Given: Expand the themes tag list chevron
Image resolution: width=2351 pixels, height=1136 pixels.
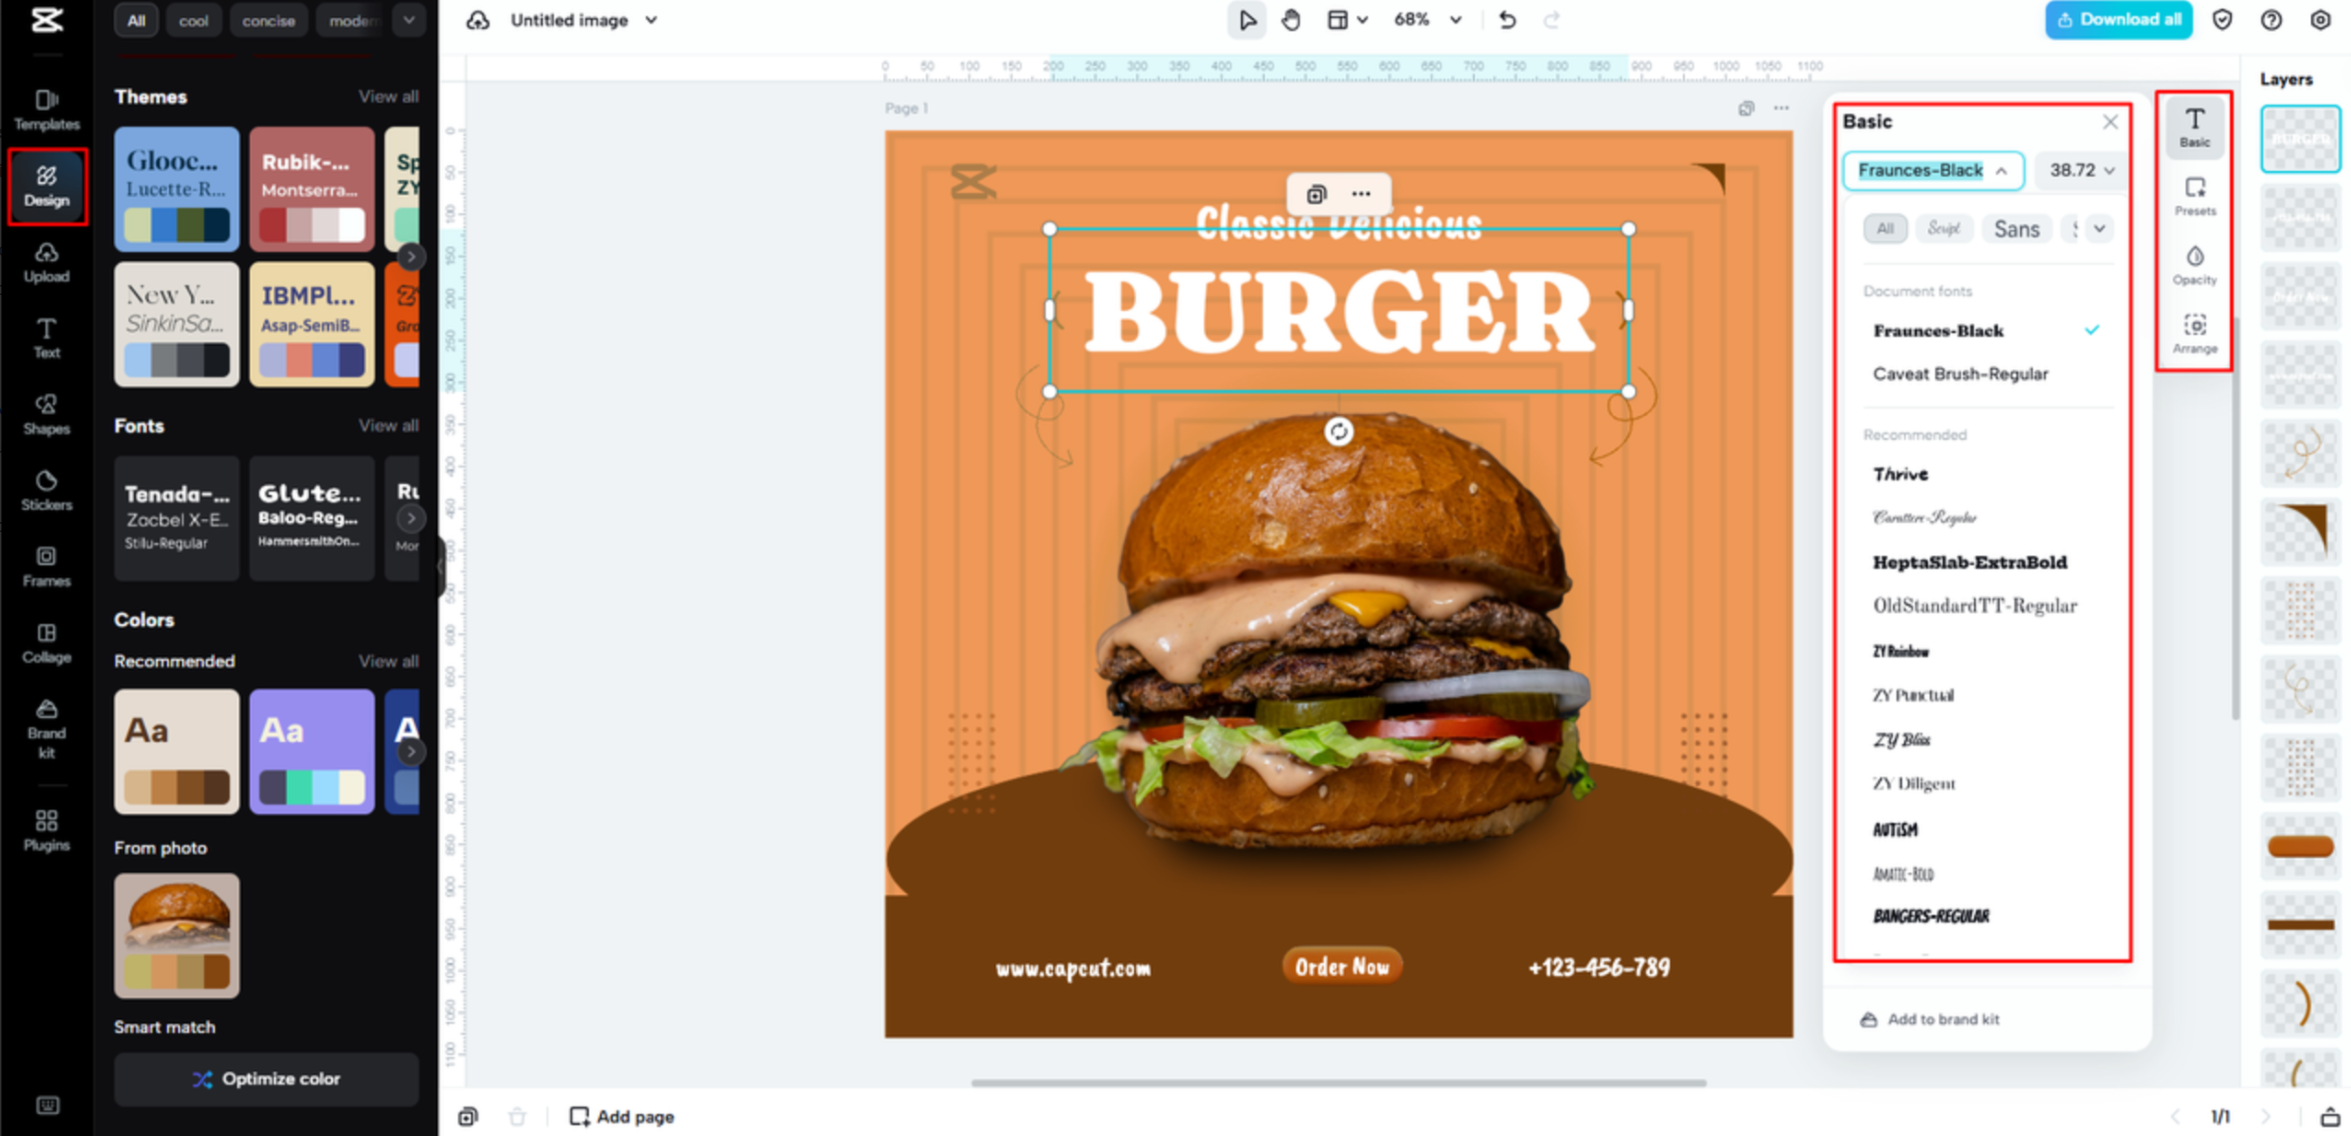Looking at the screenshot, I should (409, 20).
